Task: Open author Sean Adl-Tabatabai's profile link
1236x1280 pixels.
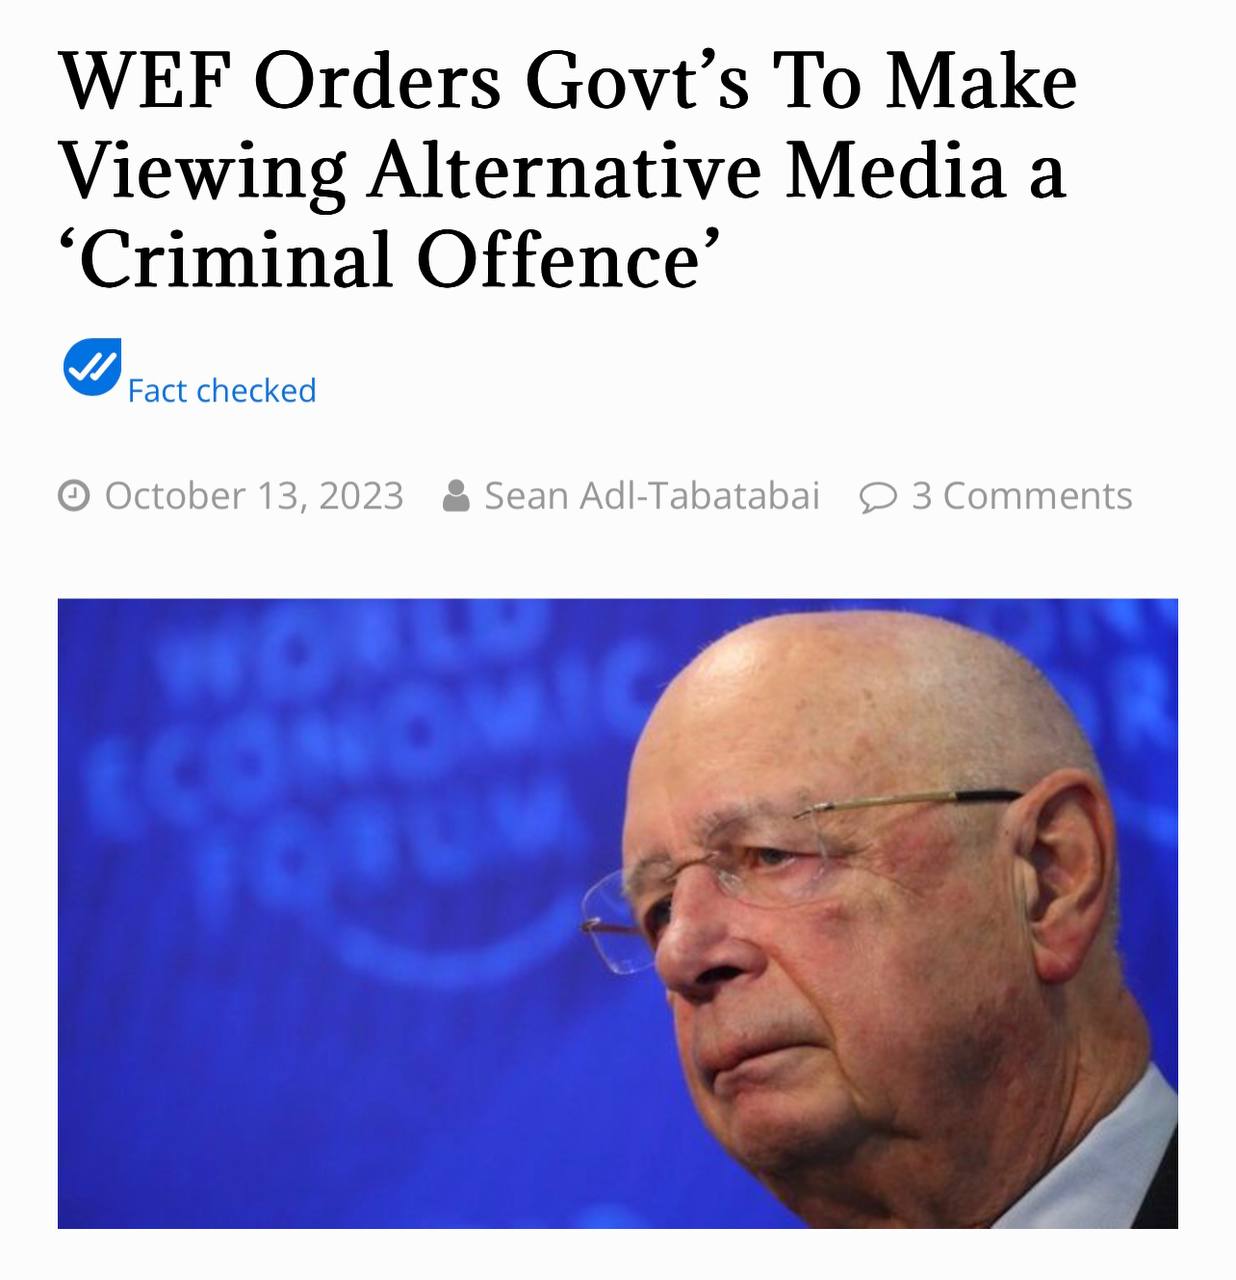Action: click(x=652, y=496)
